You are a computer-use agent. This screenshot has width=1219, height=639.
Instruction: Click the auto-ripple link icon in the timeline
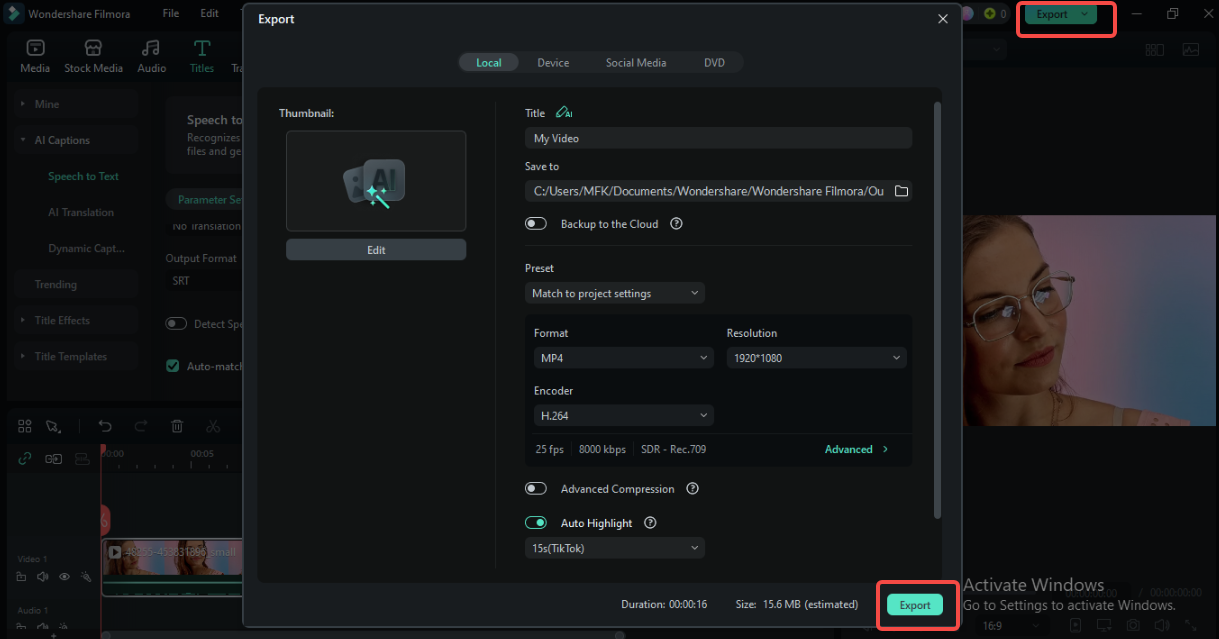[x=24, y=458]
